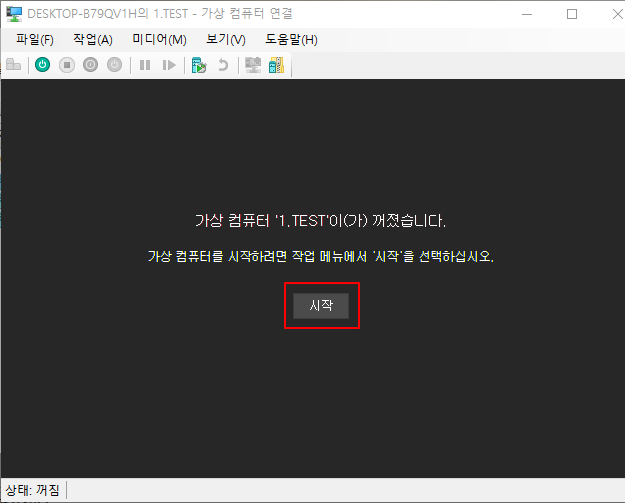Click the Checkpoint toolbar icon
This screenshot has width=625, height=503.
click(199, 65)
